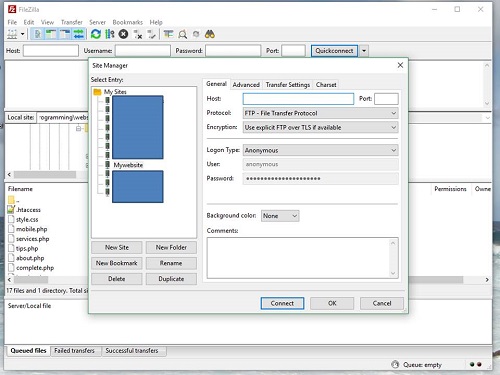Viewport: 500px width, 375px height.
Task: Click the queue status icon beside Queue: empty
Action: coord(395,364)
